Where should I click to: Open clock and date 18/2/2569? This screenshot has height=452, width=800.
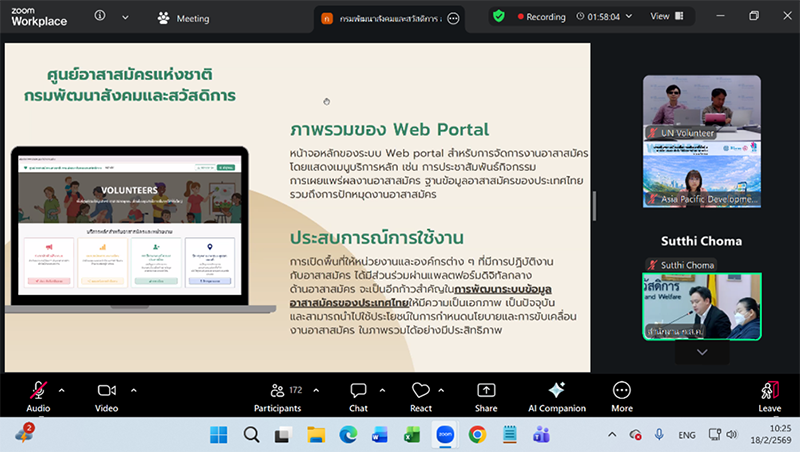[x=771, y=434]
